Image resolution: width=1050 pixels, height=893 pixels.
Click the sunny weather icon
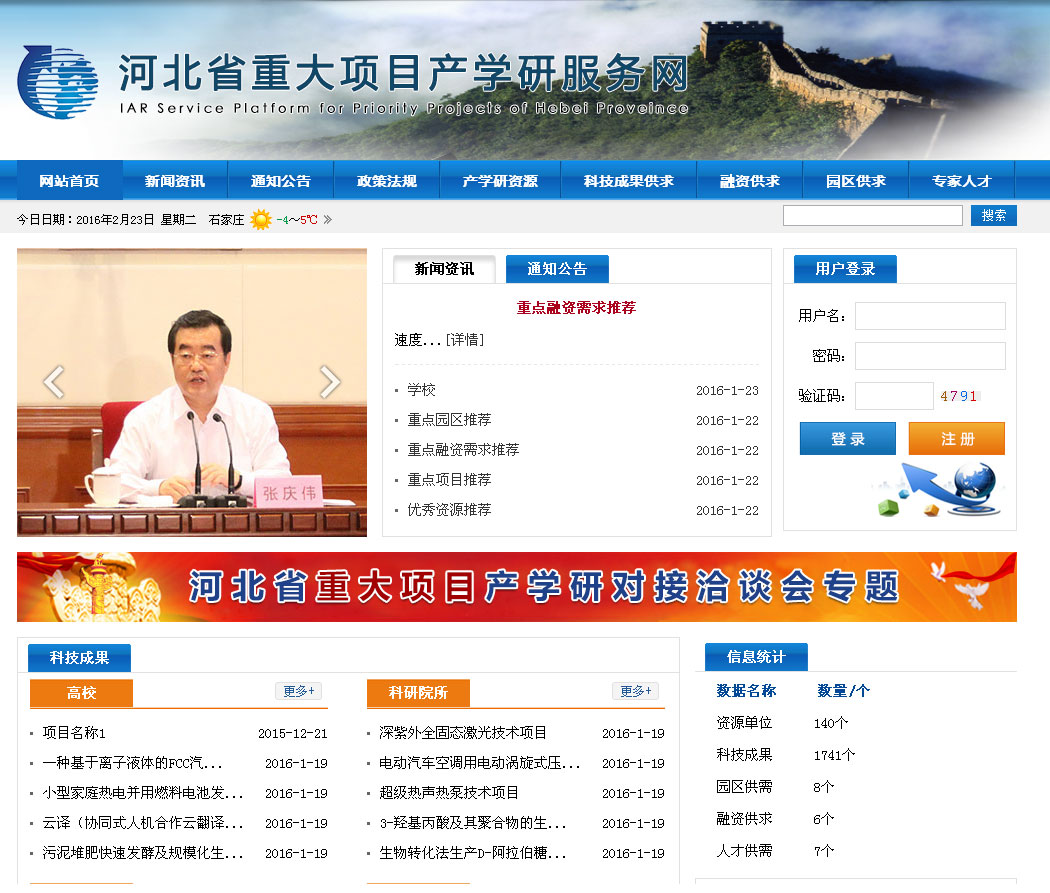point(260,219)
